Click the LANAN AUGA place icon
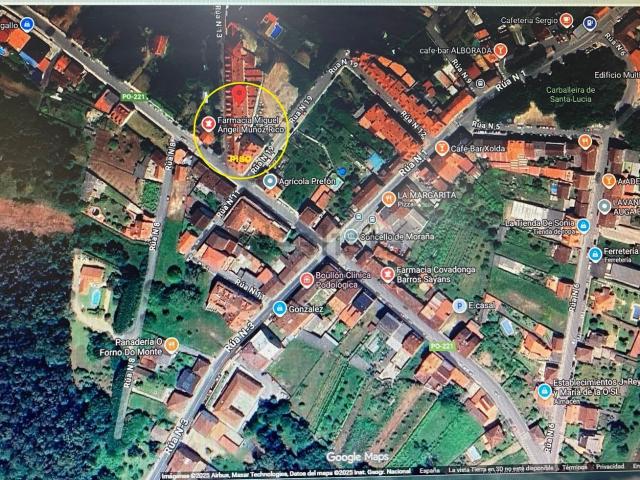This screenshot has width=640, height=480. click(604, 207)
